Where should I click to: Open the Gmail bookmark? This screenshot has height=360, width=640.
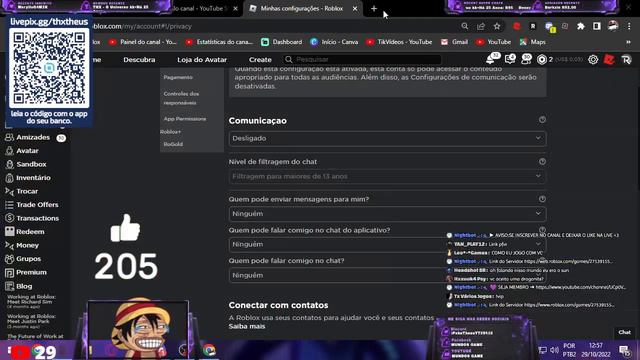tap(454, 42)
